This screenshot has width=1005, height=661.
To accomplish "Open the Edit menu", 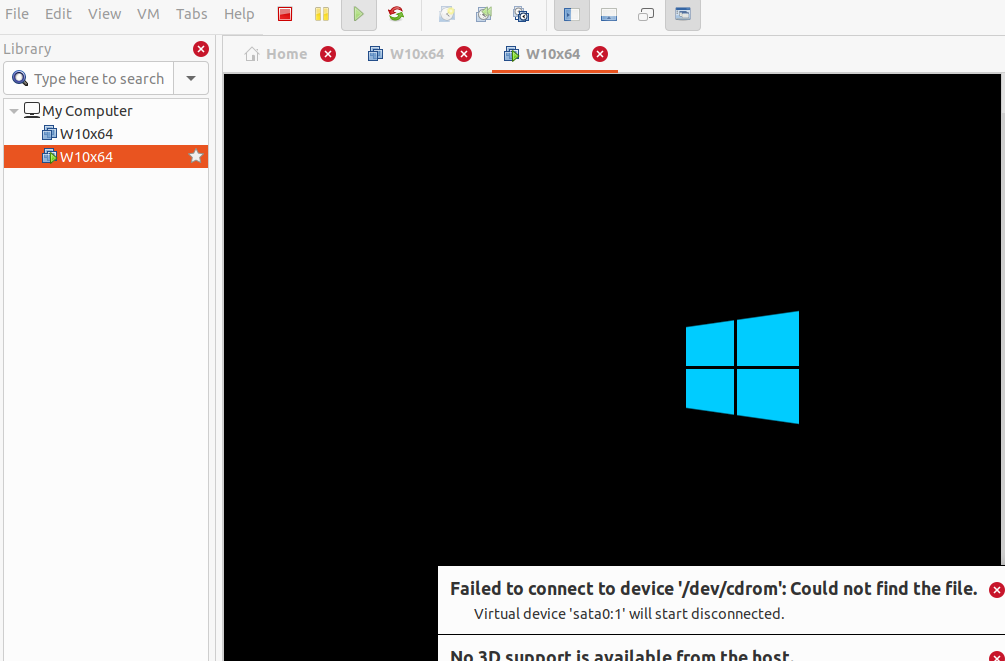I will pyautogui.click(x=58, y=14).
